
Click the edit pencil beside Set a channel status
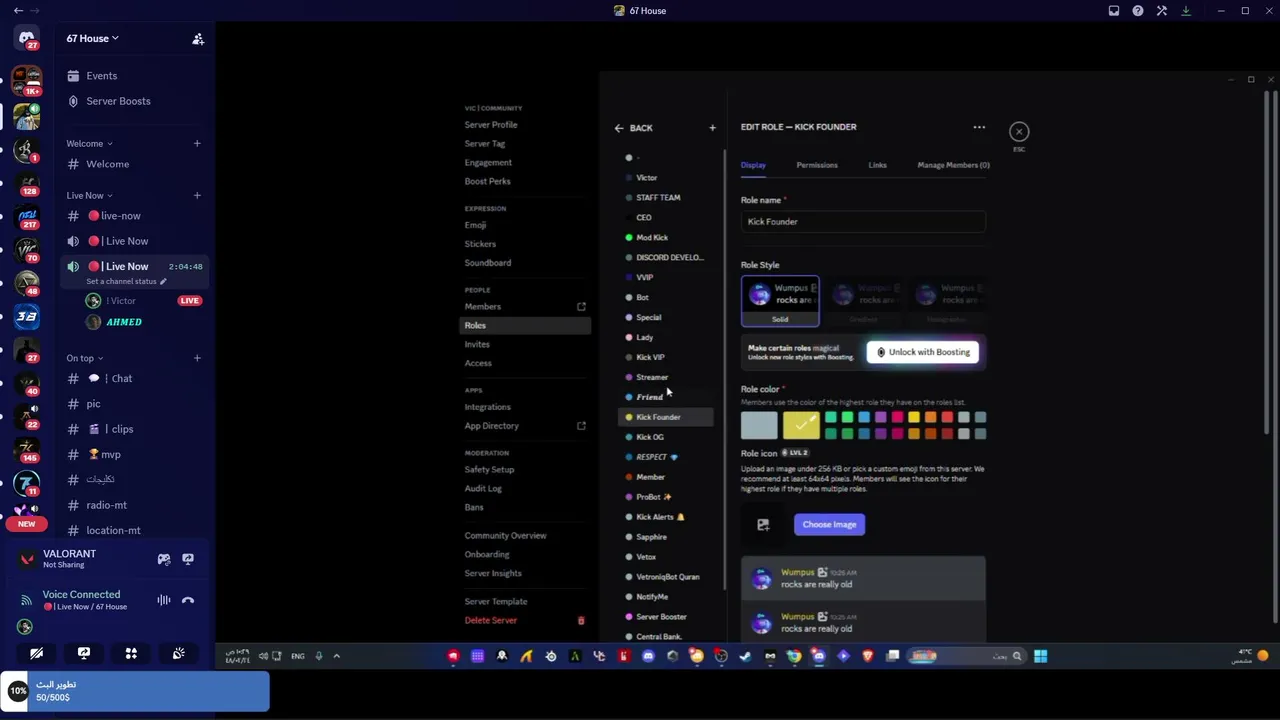pos(163,282)
